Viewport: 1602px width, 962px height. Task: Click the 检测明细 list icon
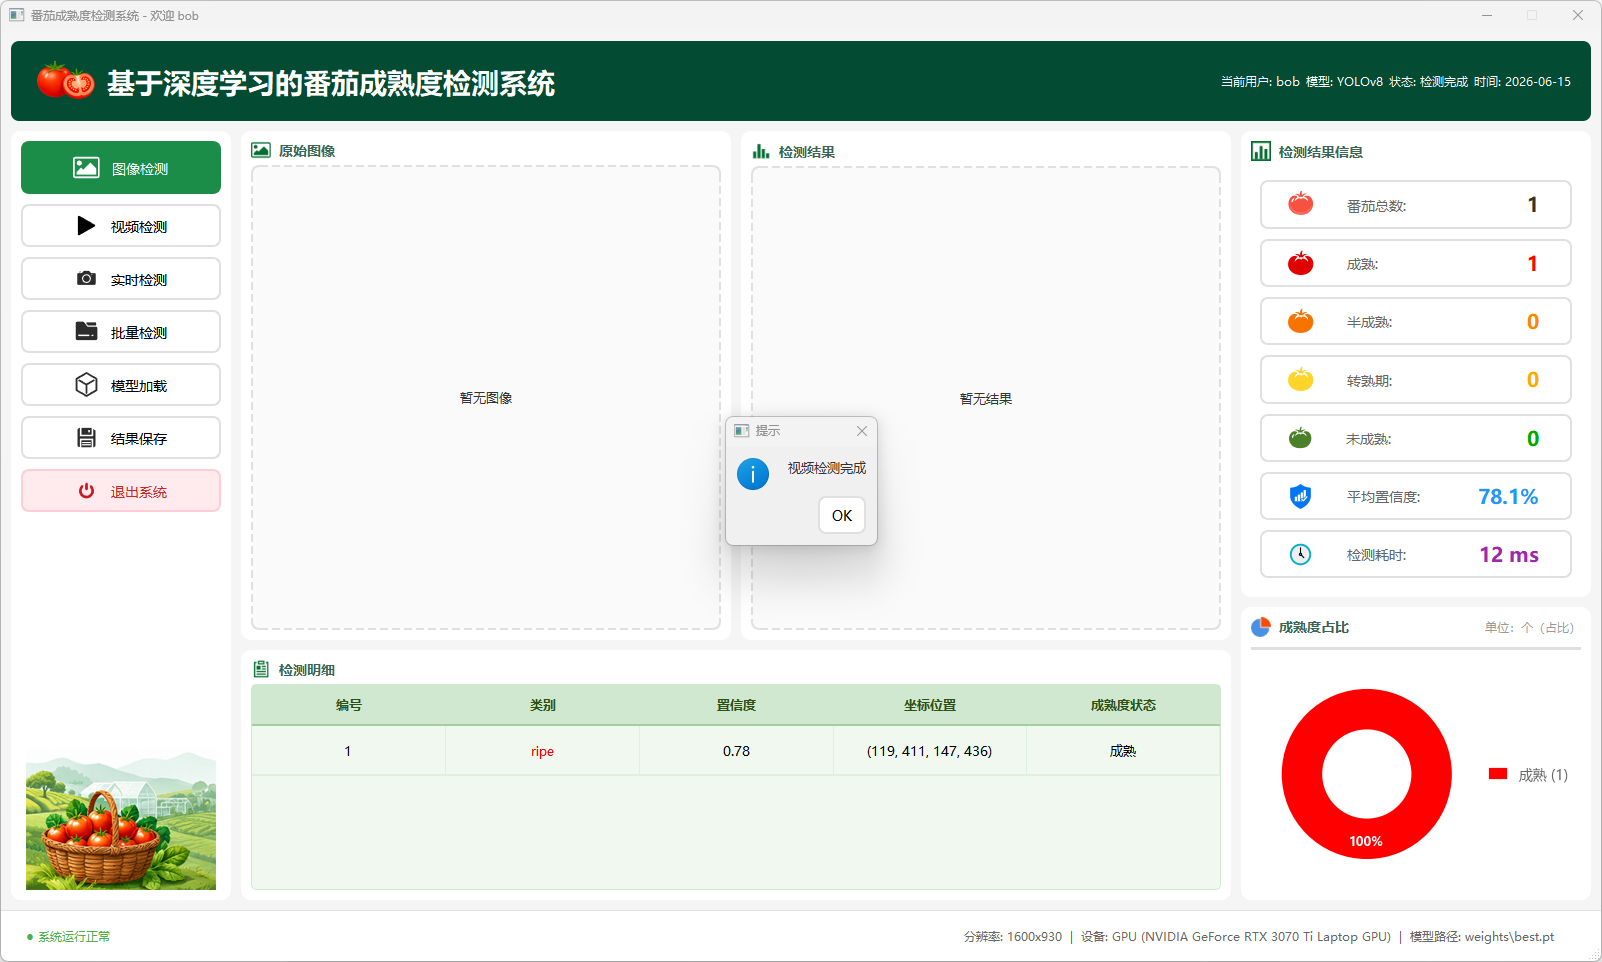tap(261, 669)
